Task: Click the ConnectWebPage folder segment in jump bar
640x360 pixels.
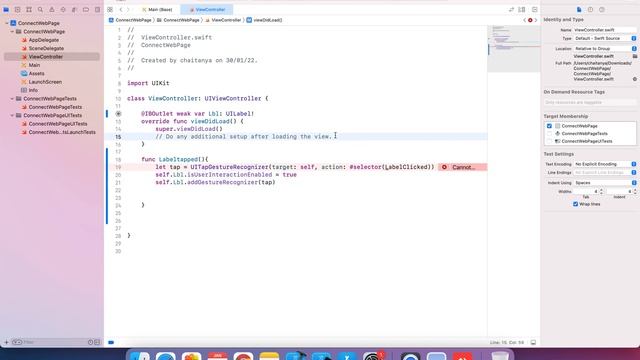Action: point(178,20)
